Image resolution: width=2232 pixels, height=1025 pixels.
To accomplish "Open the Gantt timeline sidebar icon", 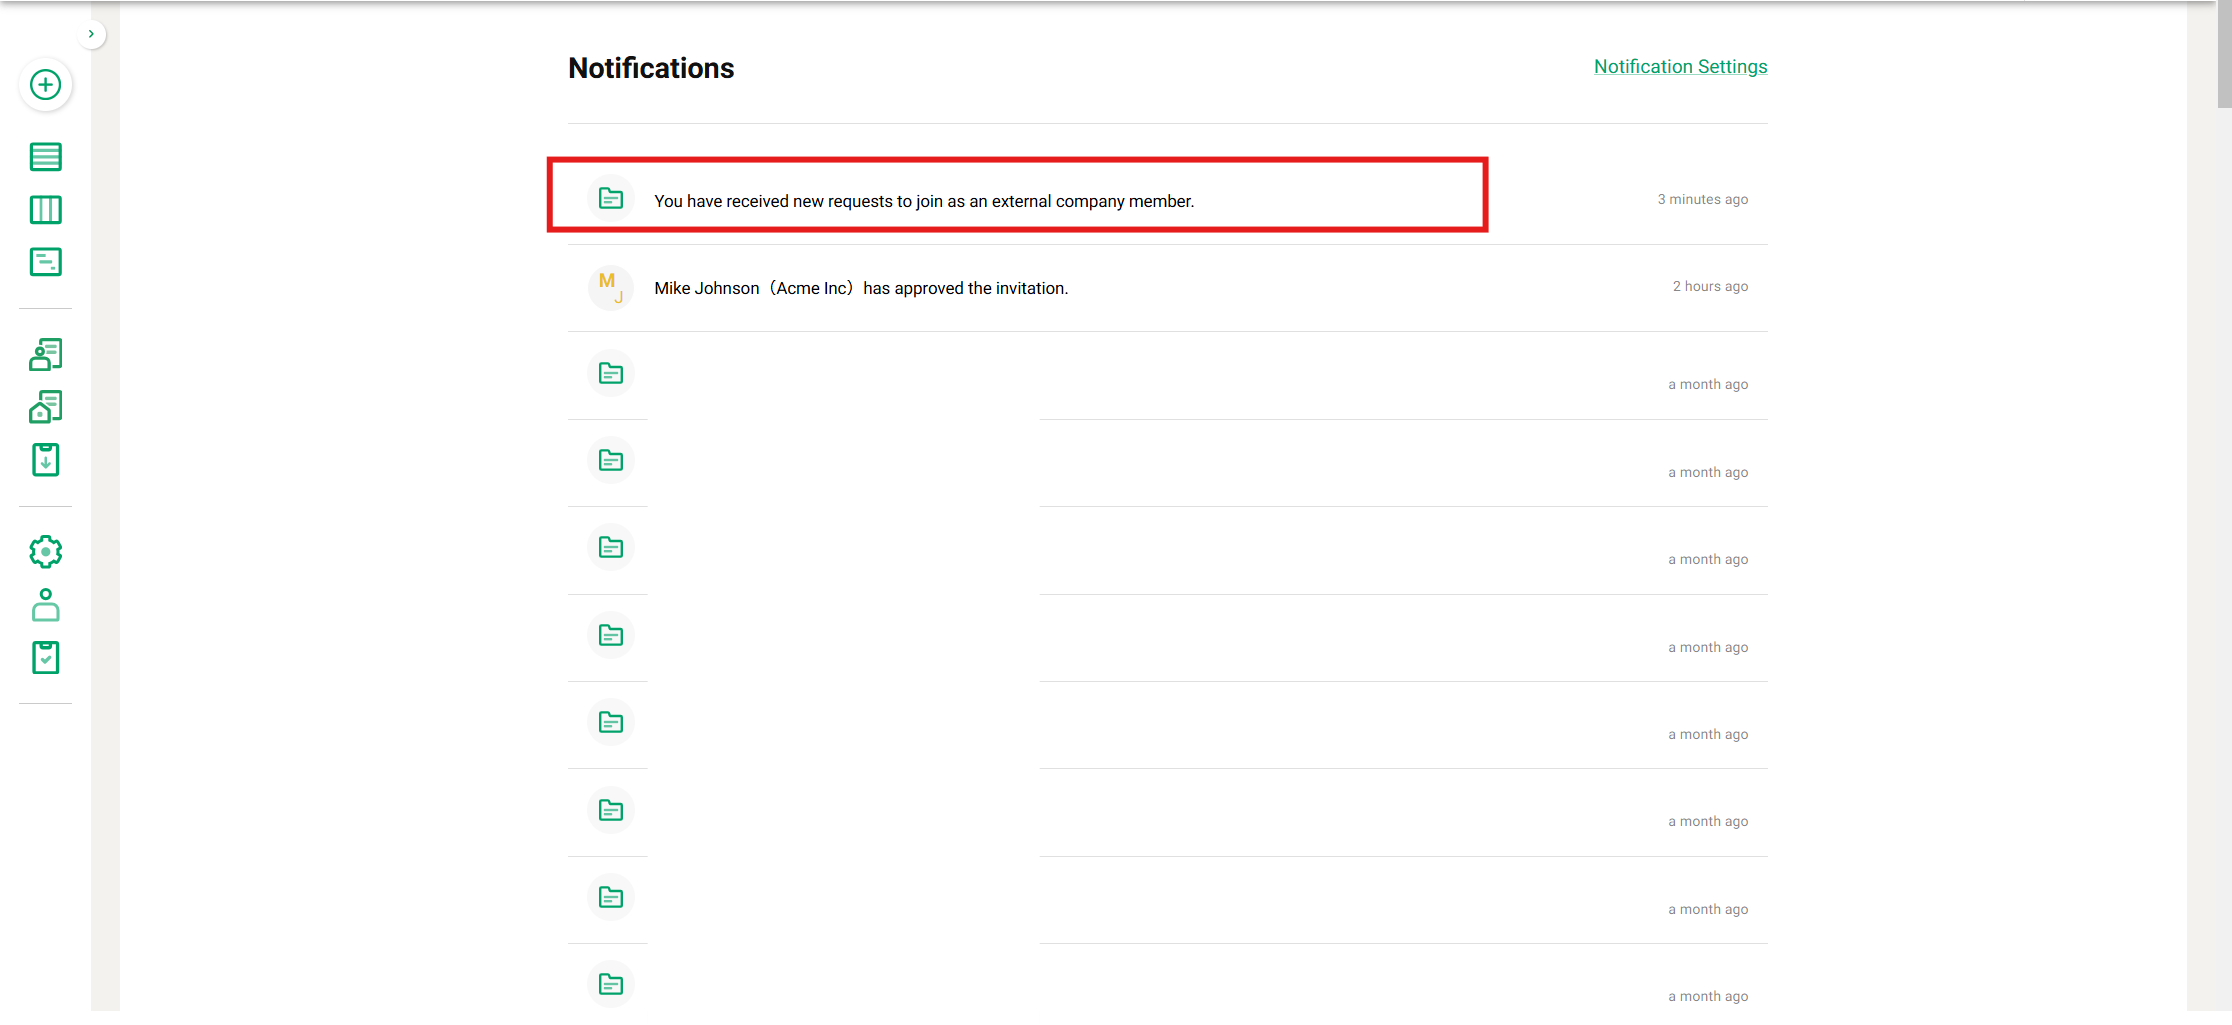I will pyautogui.click(x=45, y=262).
